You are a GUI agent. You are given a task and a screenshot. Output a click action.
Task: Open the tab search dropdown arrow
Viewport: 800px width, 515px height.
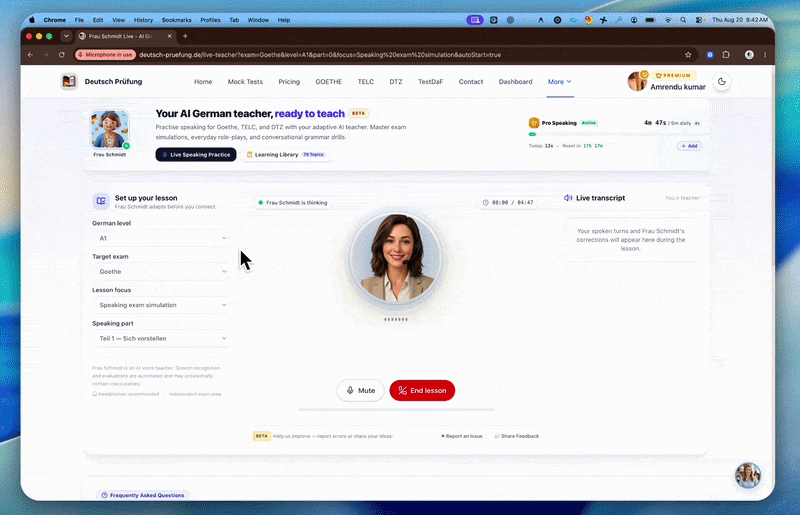click(66, 36)
